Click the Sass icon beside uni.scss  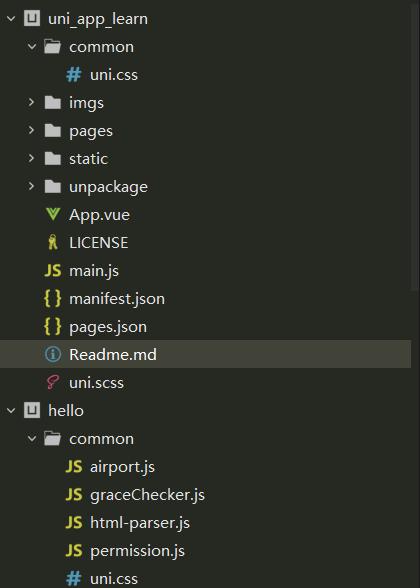52,382
